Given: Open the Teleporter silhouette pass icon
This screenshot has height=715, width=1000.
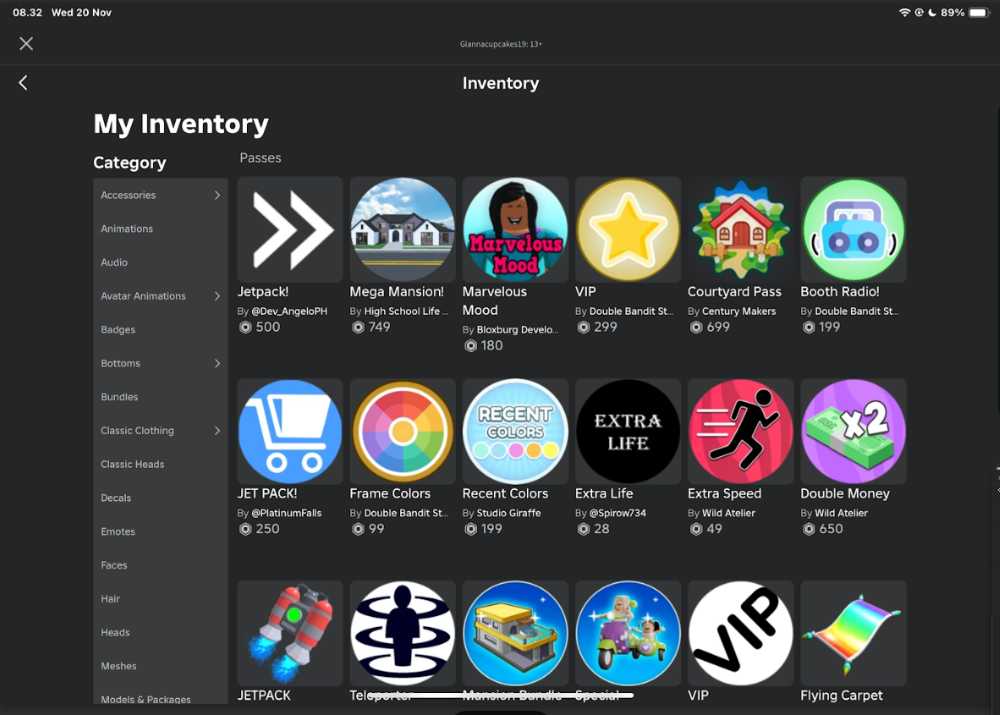Looking at the screenshot, I should pos(402,633).
